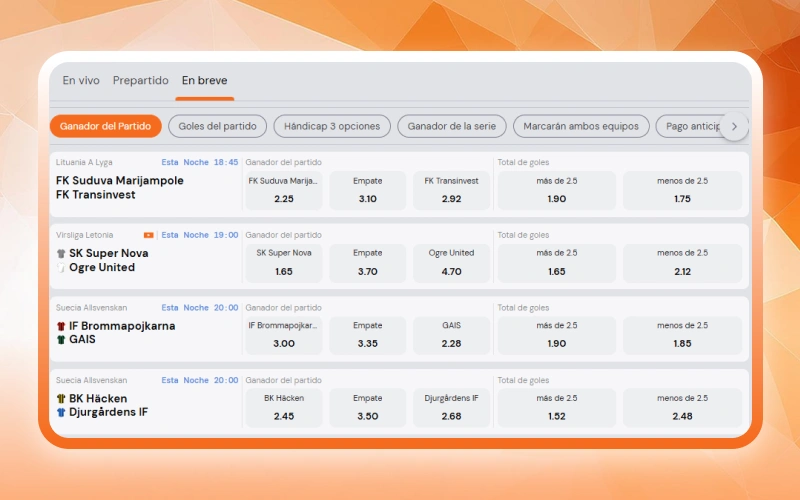Select Empate 3.35 odds

(x=367, y=335)
